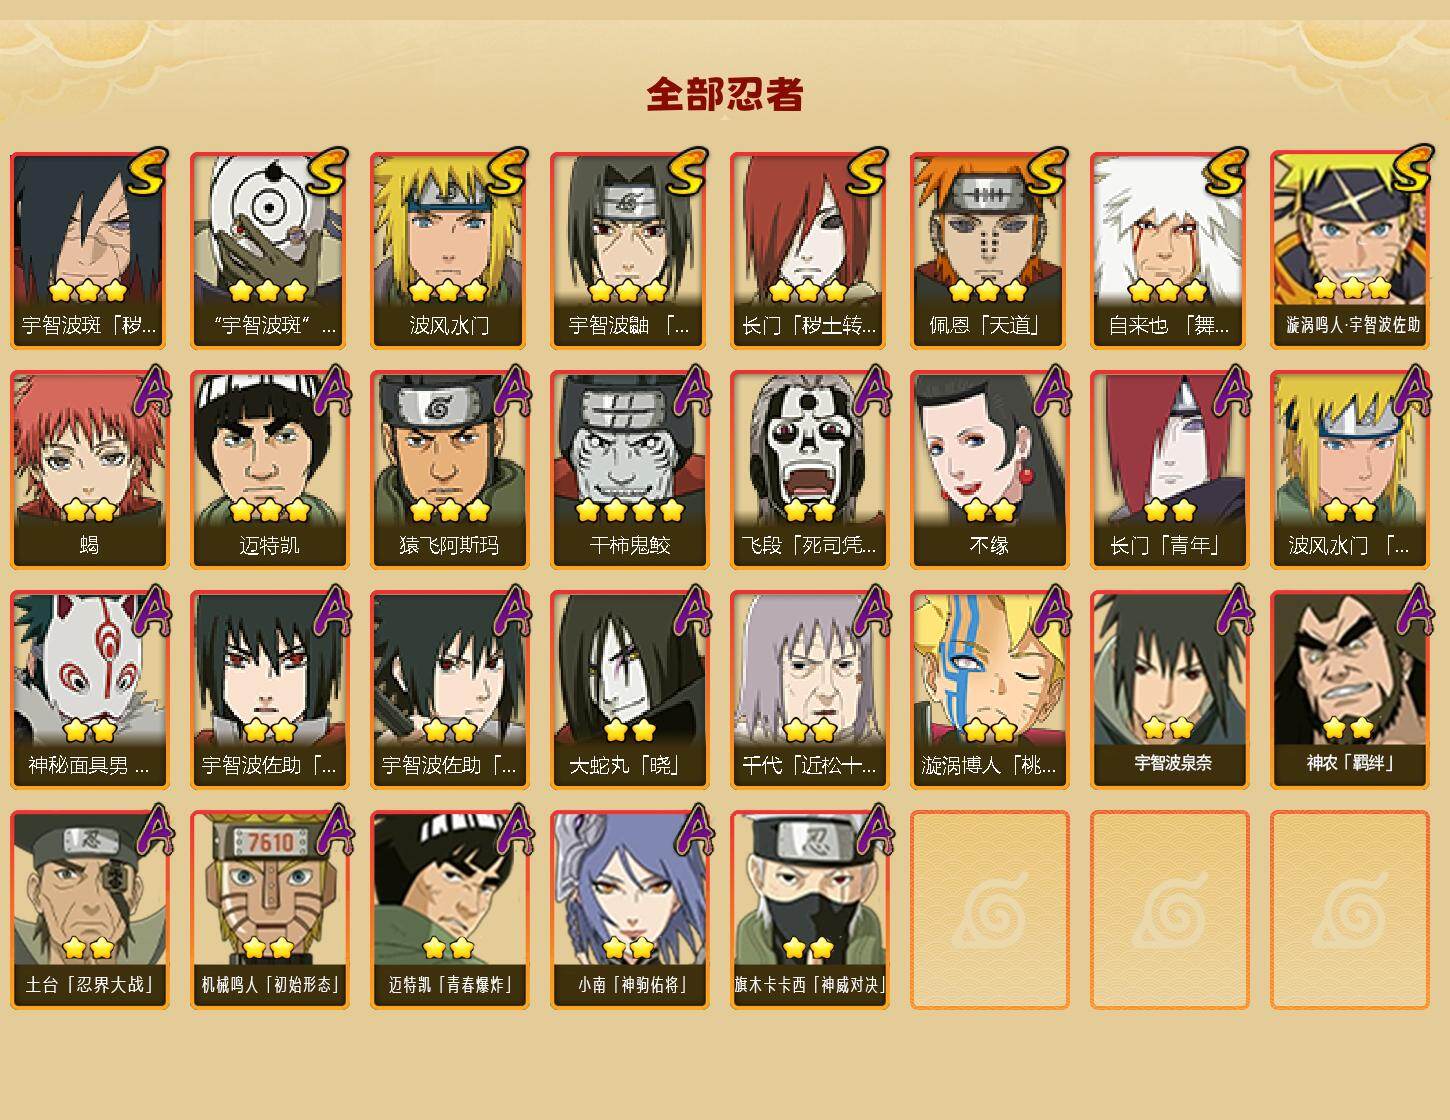Open the 小南「神驹佑将」 card
Viewport: 1450px width, 1120px height.
point(629,910)
